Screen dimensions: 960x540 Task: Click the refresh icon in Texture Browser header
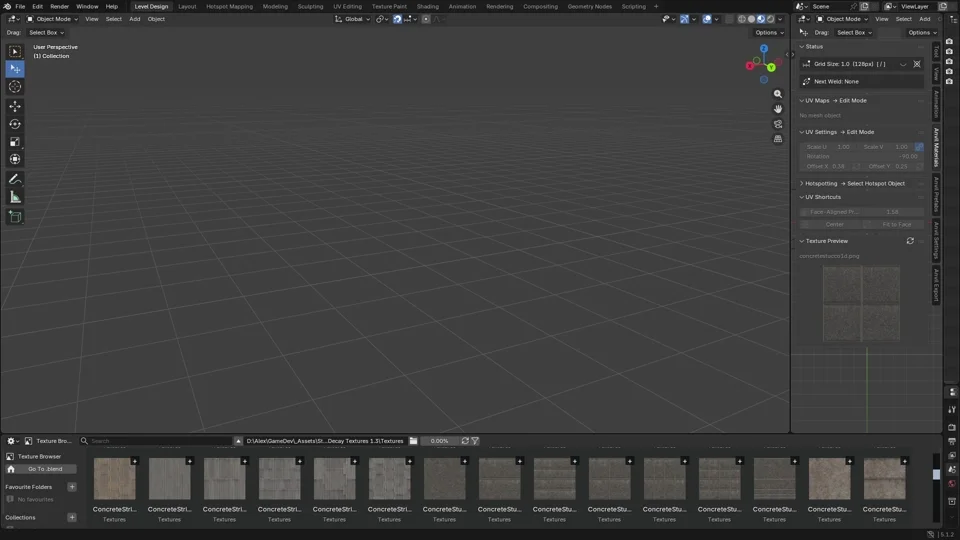(465, 441)
